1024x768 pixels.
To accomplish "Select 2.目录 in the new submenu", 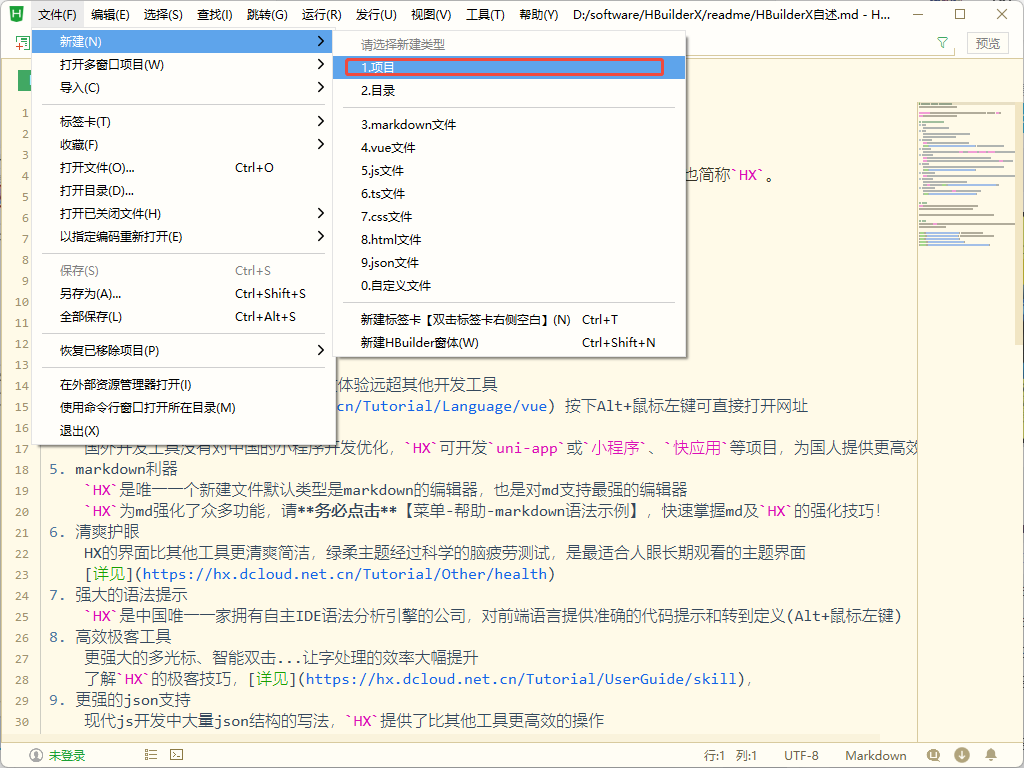I will click(509, 90).
